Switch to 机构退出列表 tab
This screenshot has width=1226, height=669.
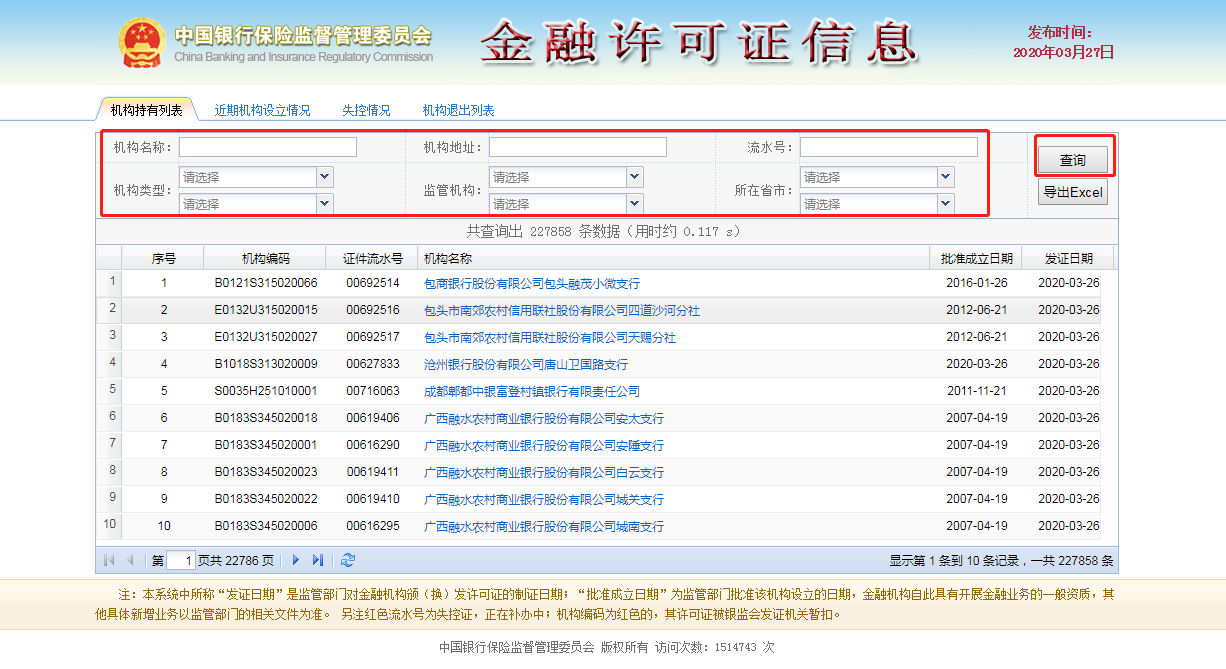458,110
